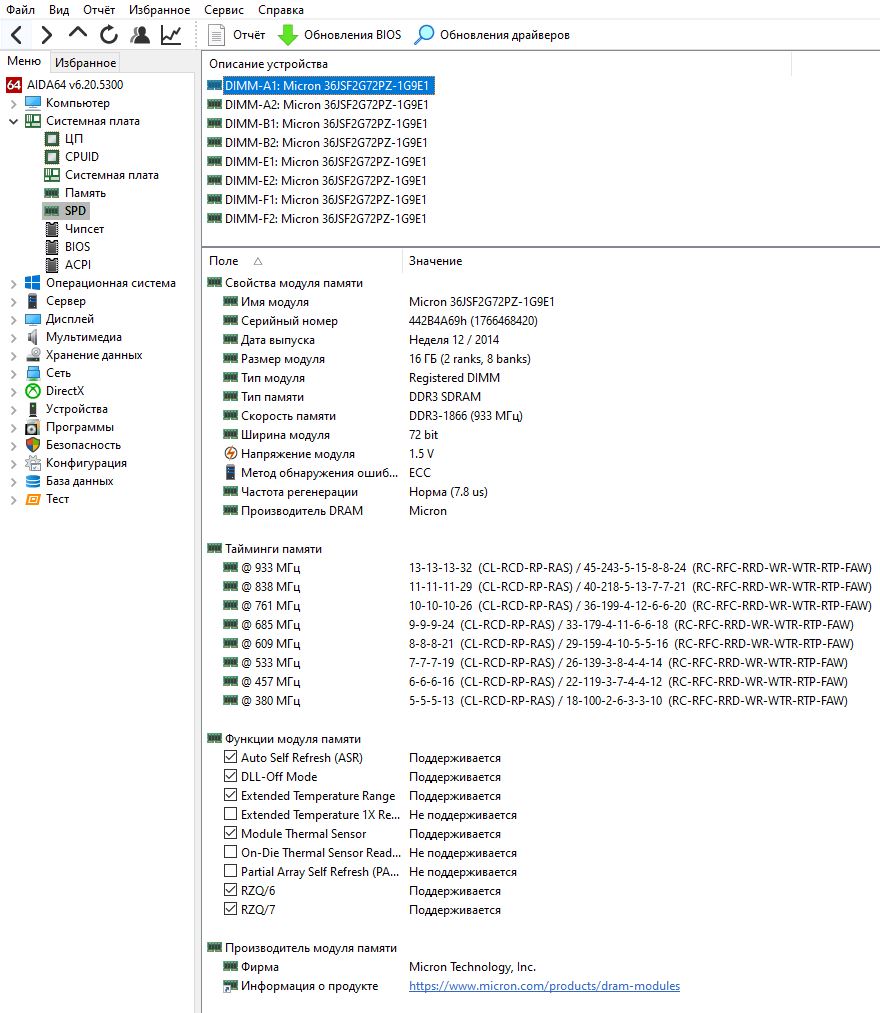Expand the Сеть tree node
The height and width of the screenshot is (1013, 880).
pos(13,373)
